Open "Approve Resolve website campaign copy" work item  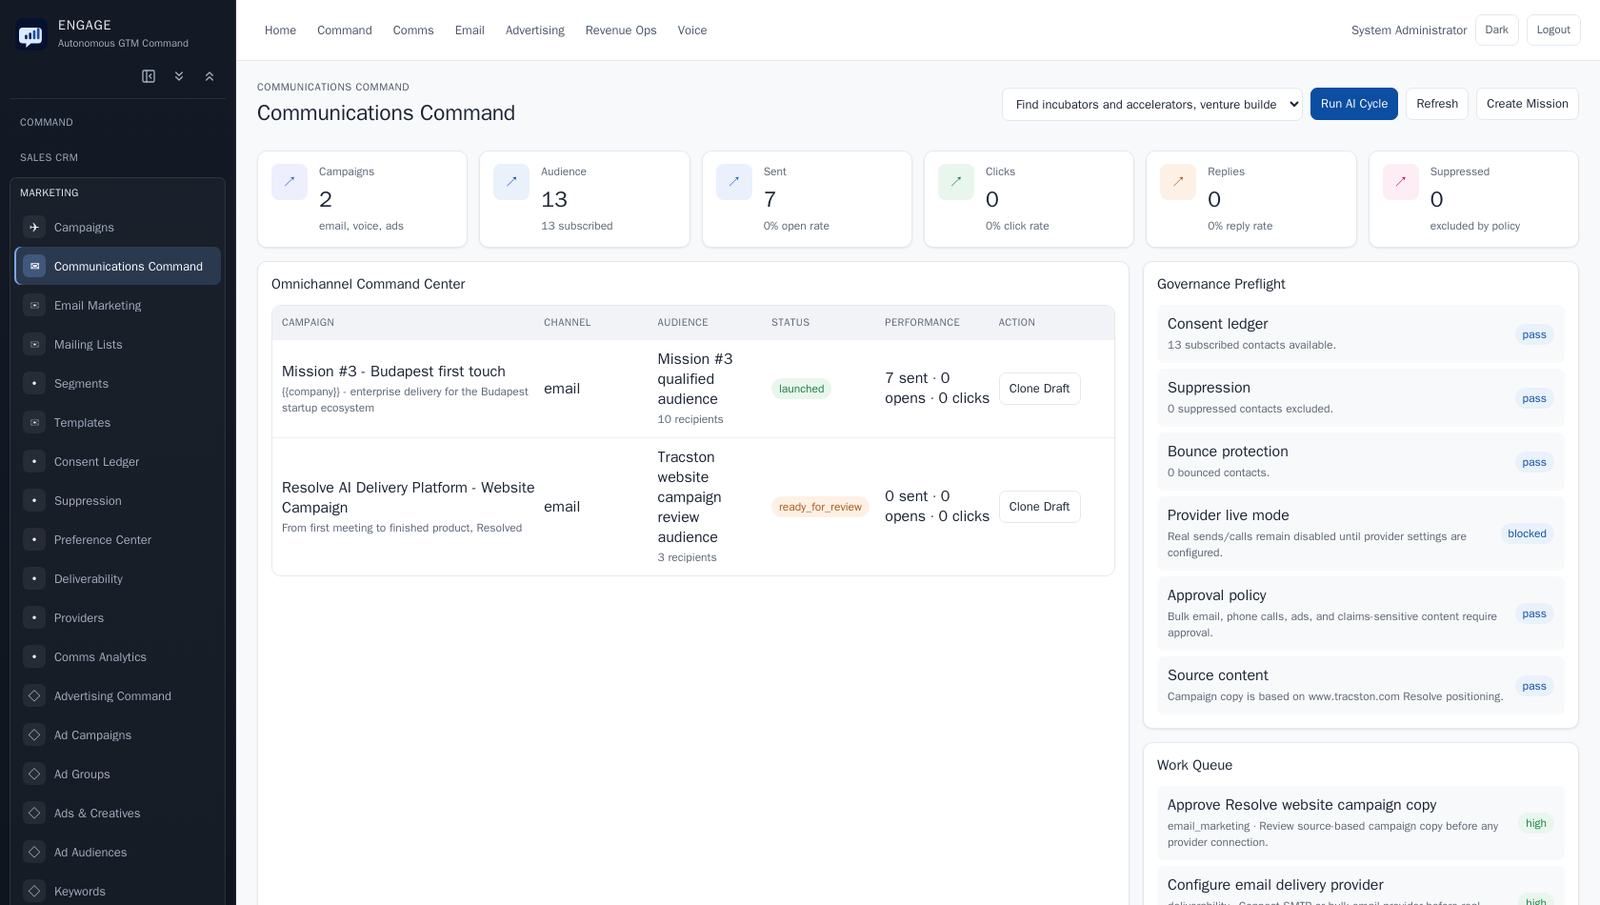1360,823
